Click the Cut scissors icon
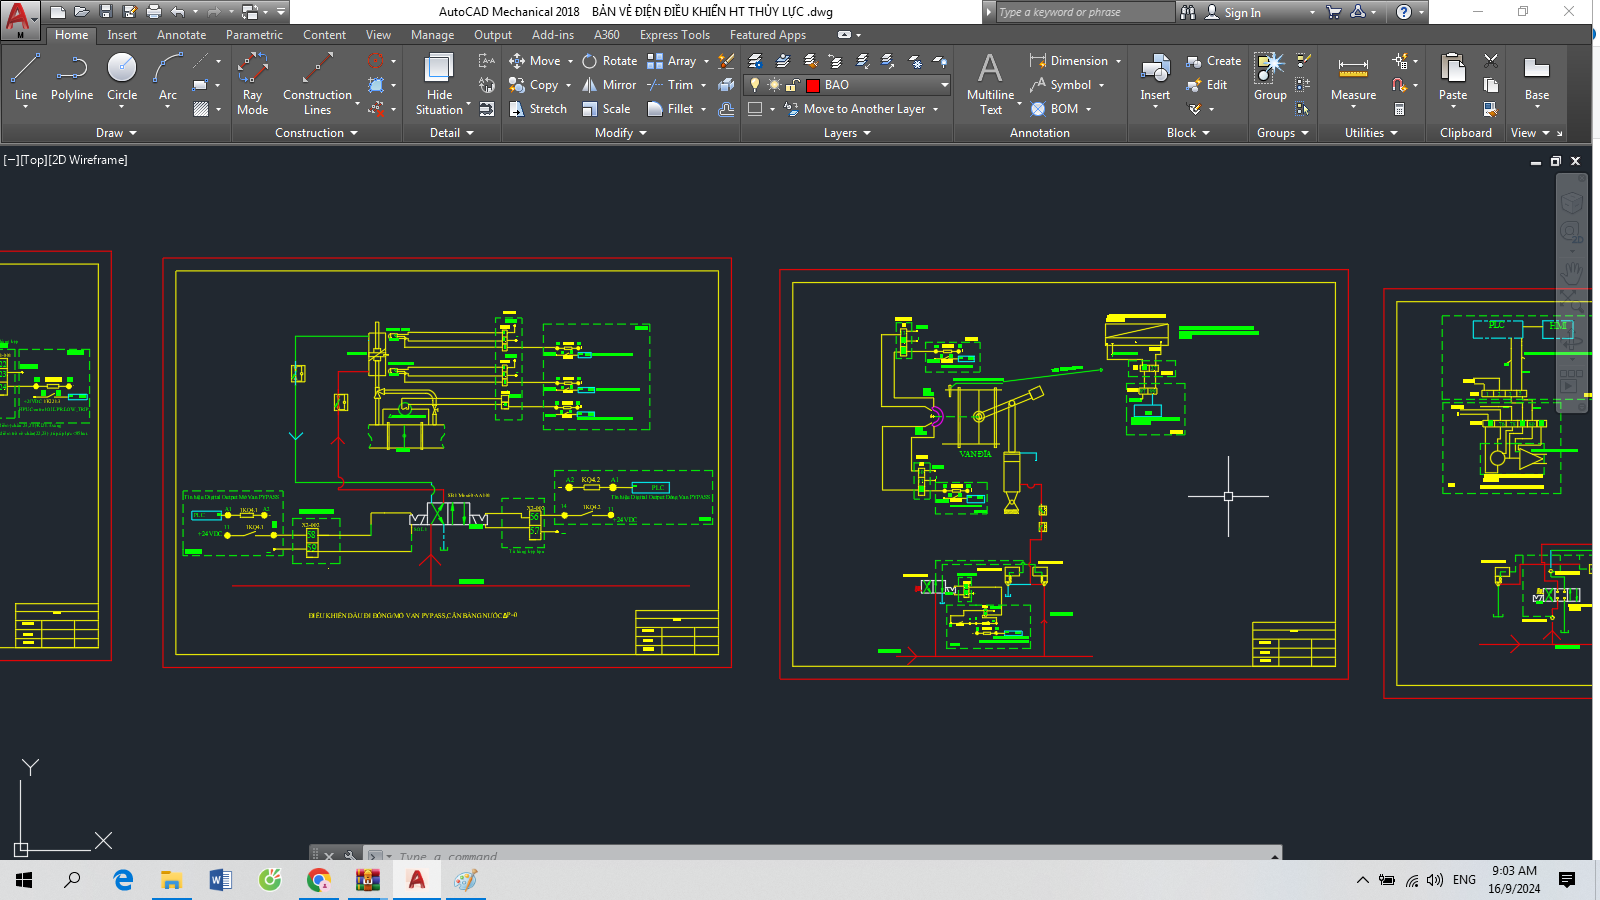Viewport: 1600px width, 900px height. (x=1491, y=61)
